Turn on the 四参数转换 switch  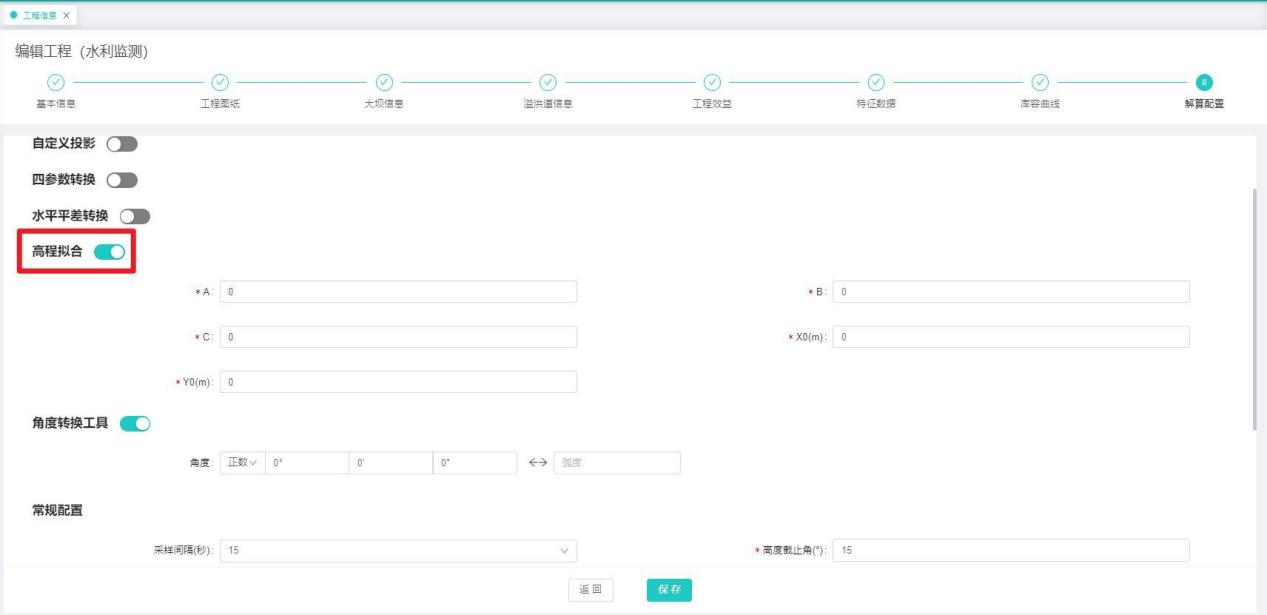[121, 180]
